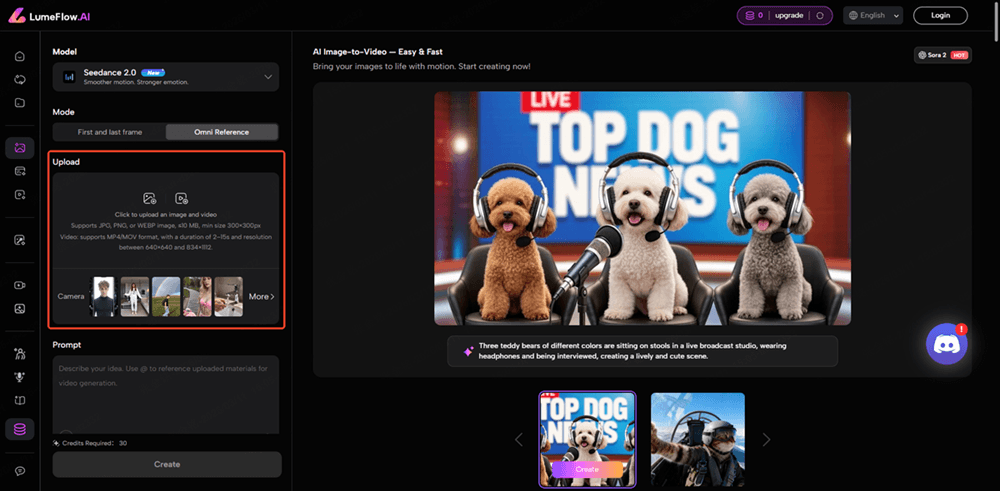The width and height of the screenshot is (1000, 491).
Task: Click the upload image icon in Upload area
Action: [x=150, y=199]
